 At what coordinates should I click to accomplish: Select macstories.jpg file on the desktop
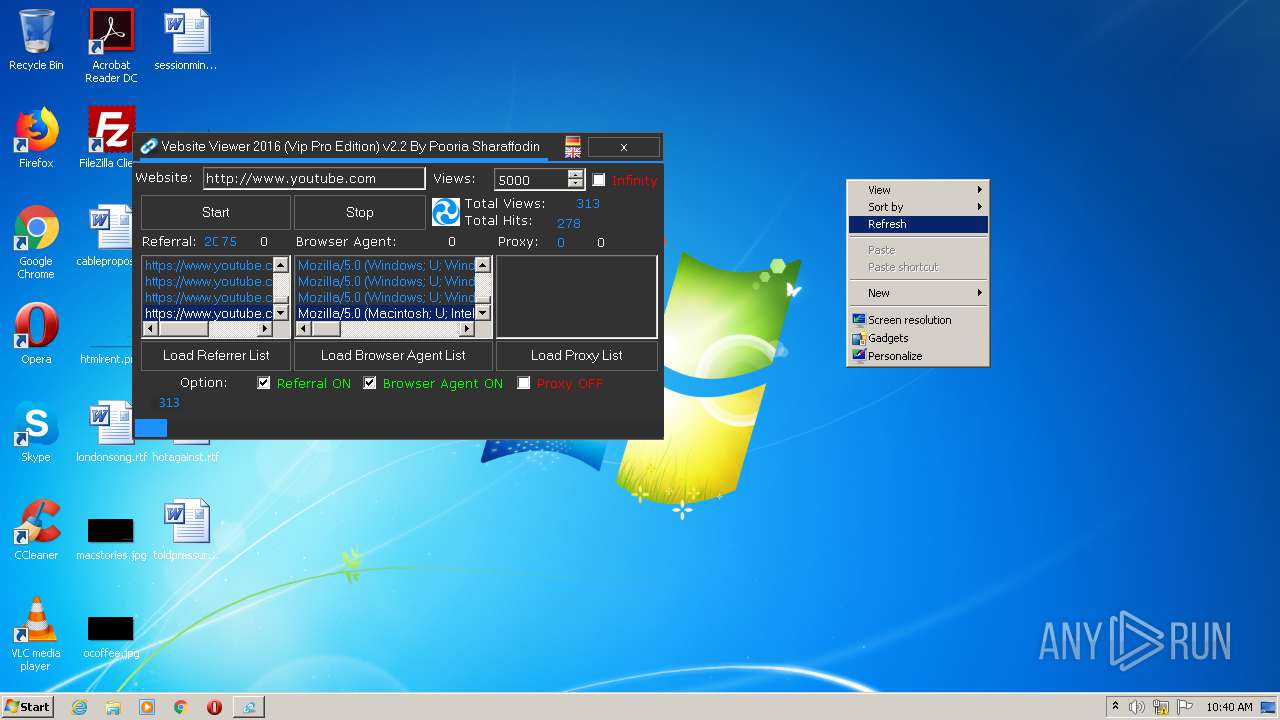click(x=111, y=538)
